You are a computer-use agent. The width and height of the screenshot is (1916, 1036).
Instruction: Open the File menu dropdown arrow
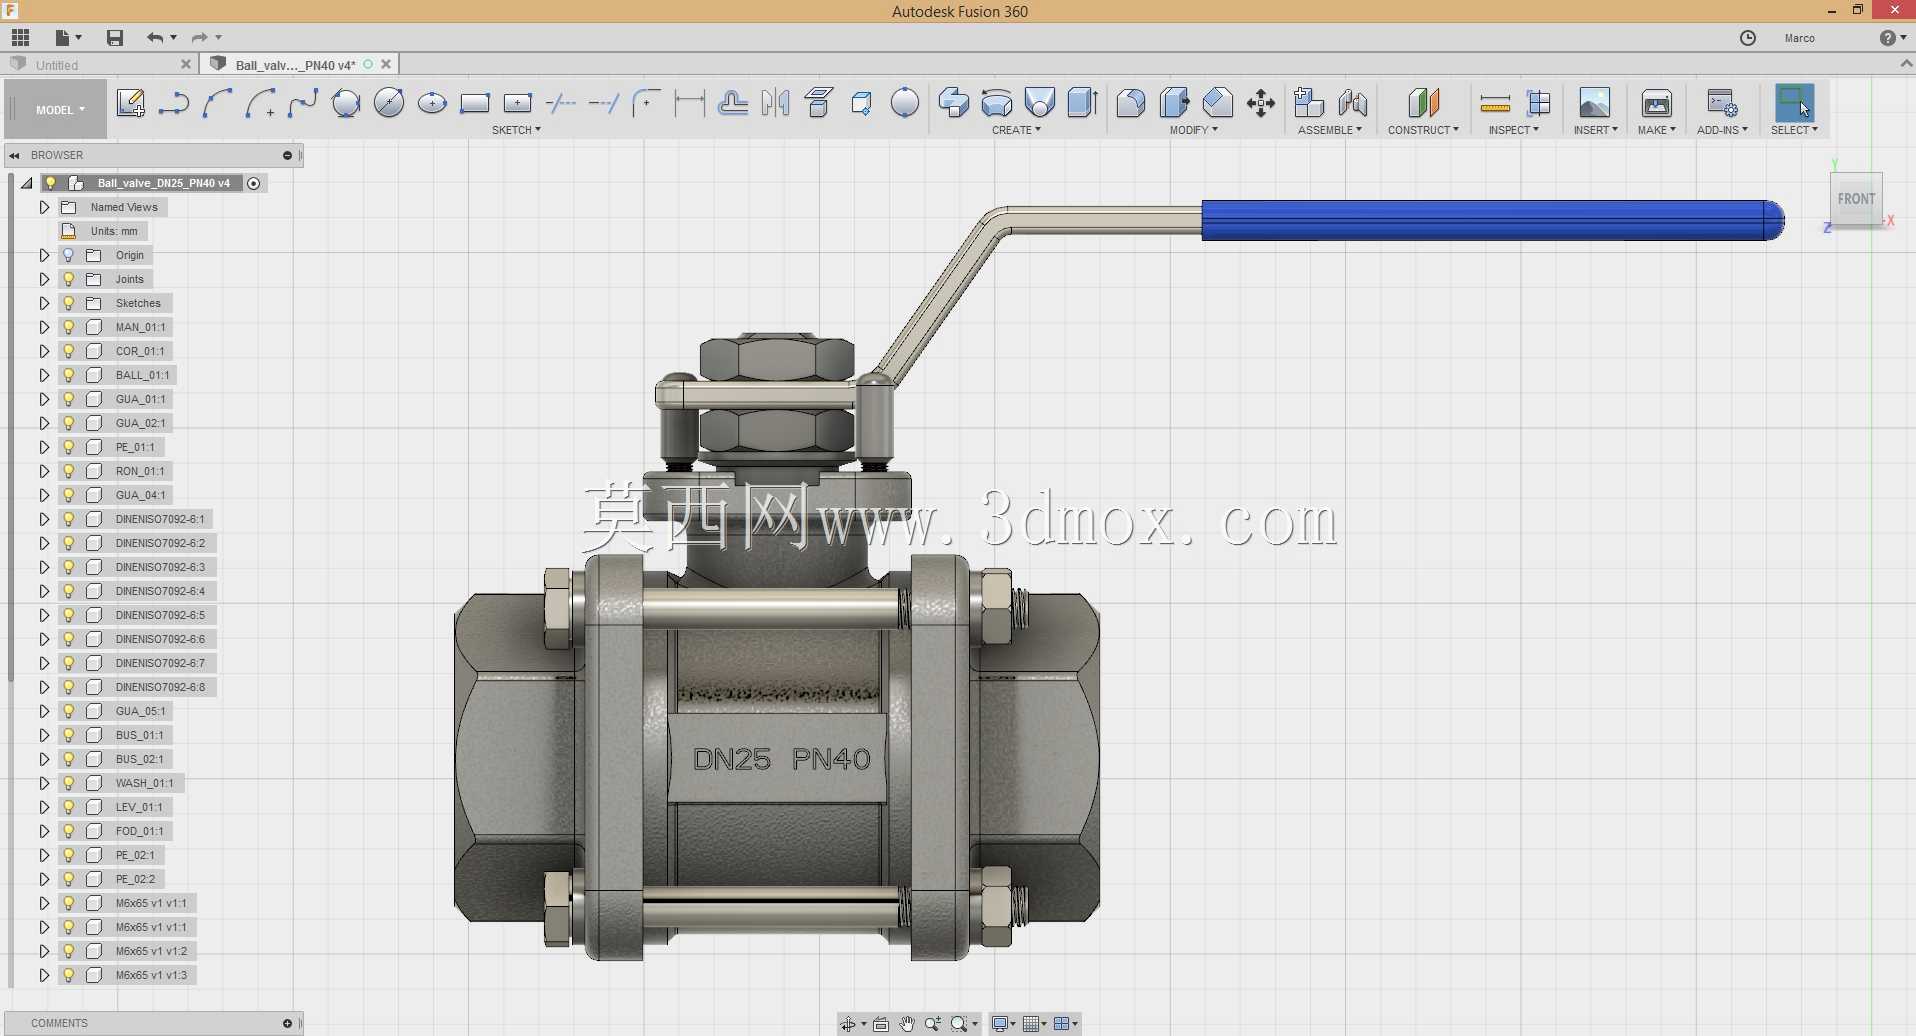79,38
